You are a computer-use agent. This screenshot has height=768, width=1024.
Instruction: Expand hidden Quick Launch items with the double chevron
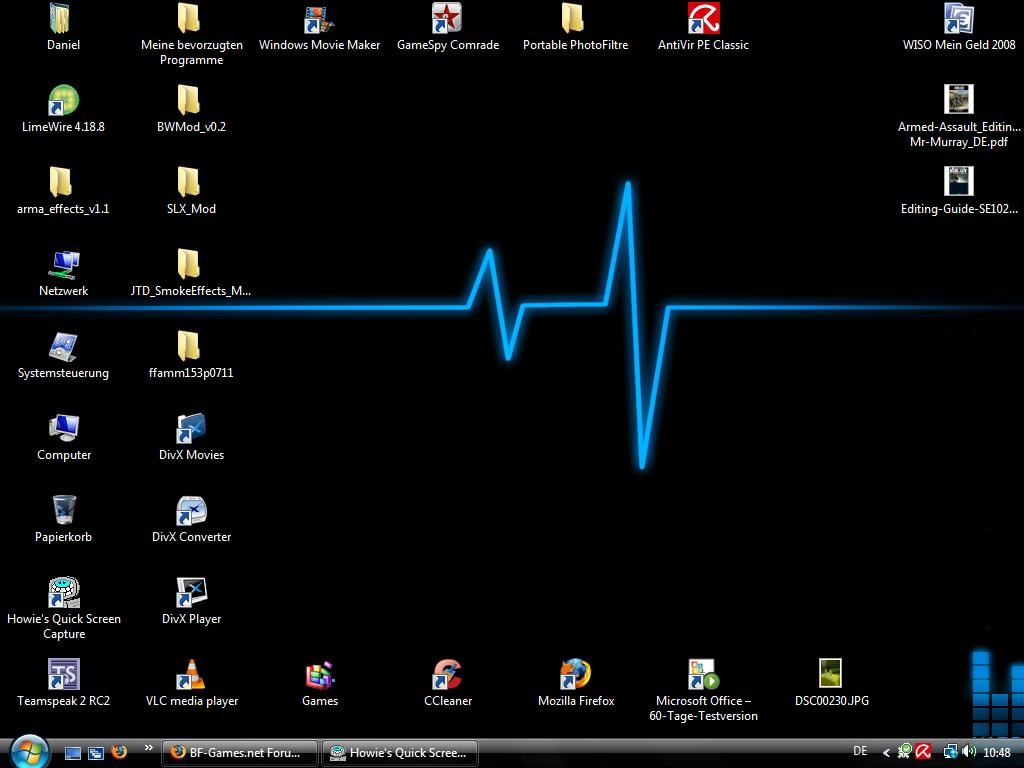click(149, 747)
